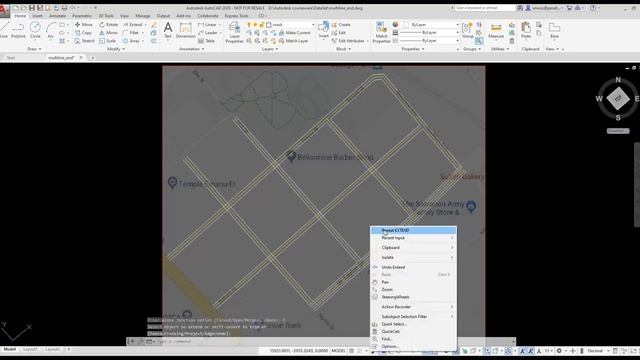The image size is (640, 360).
Task: Click the Stretch tool
Action: 84,41
